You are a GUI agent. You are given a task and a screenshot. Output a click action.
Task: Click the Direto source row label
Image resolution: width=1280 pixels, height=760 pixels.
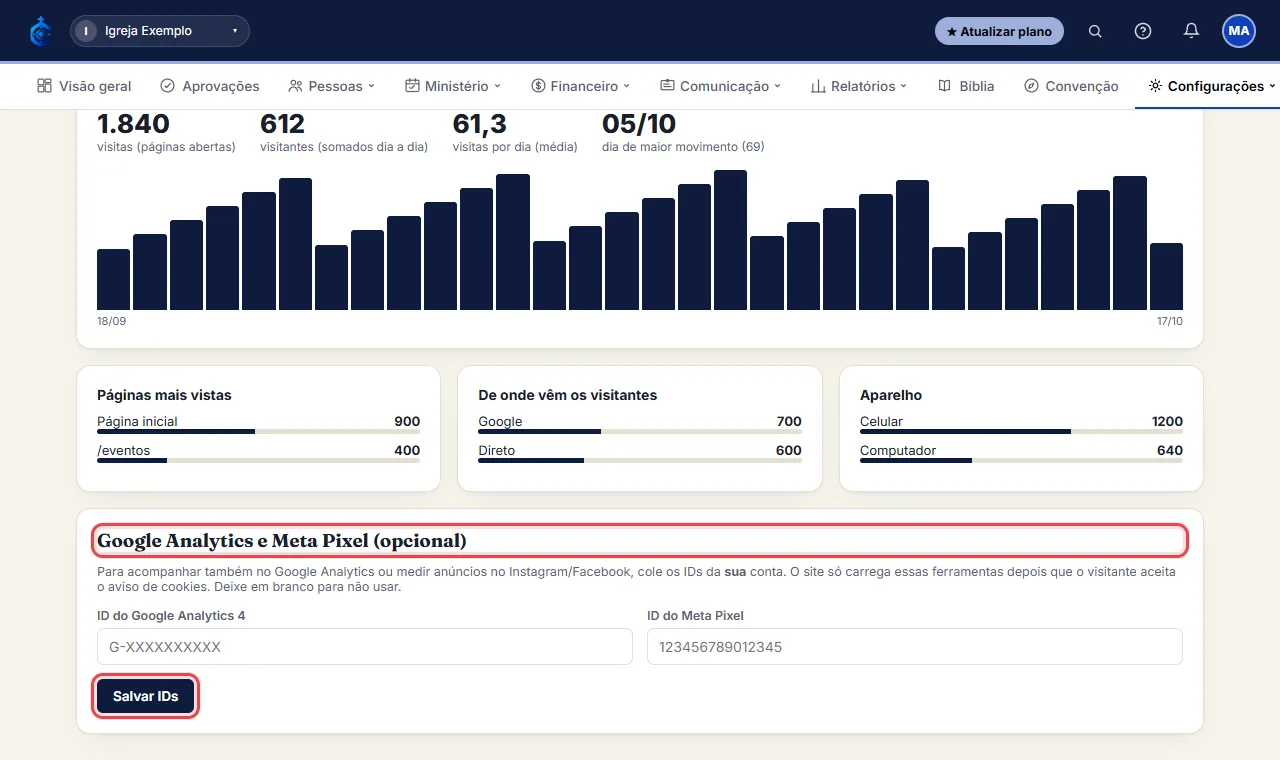click(497, 450)
